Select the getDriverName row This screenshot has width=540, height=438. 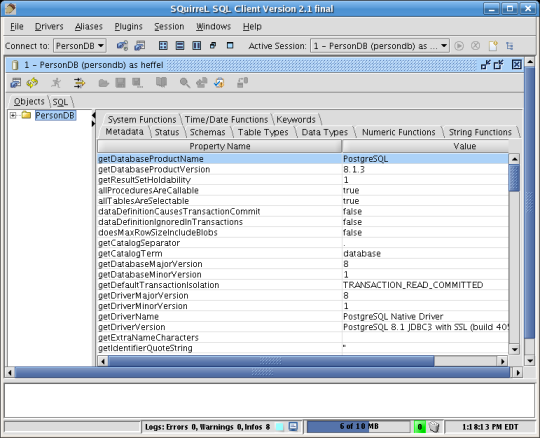click(303, 316)
